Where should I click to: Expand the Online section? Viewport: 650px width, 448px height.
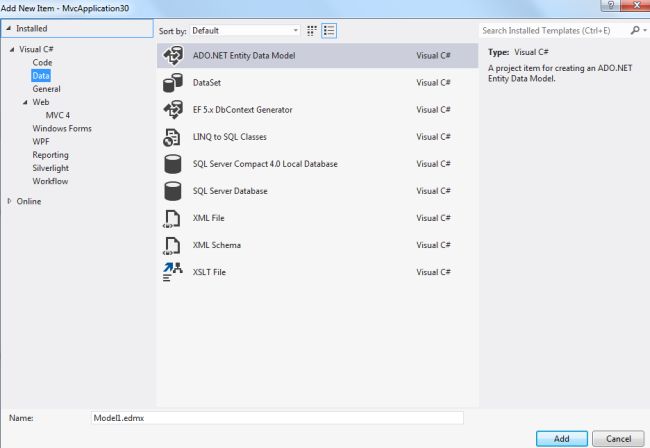(x=11, y=201)
